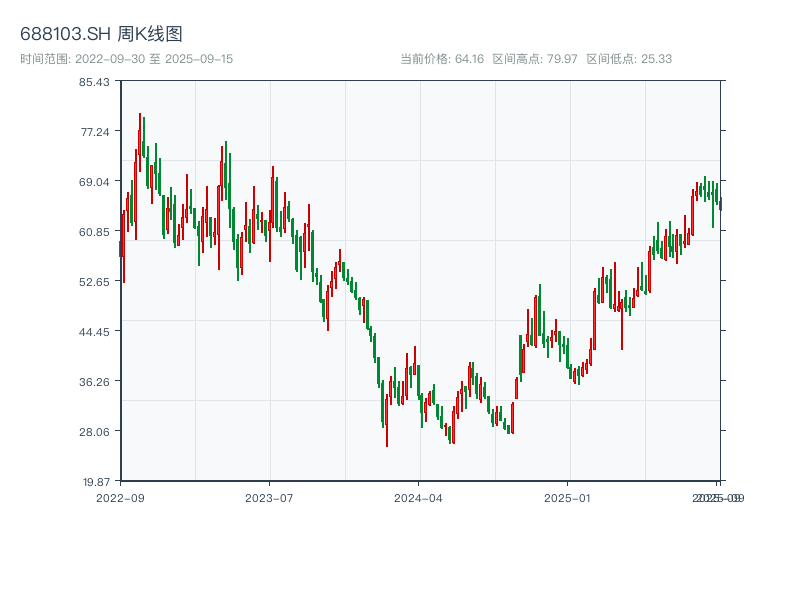Viewport: 800px width, 600px height.
Task: Click y-axis label 44.45
Action: (x=94, y=332)
